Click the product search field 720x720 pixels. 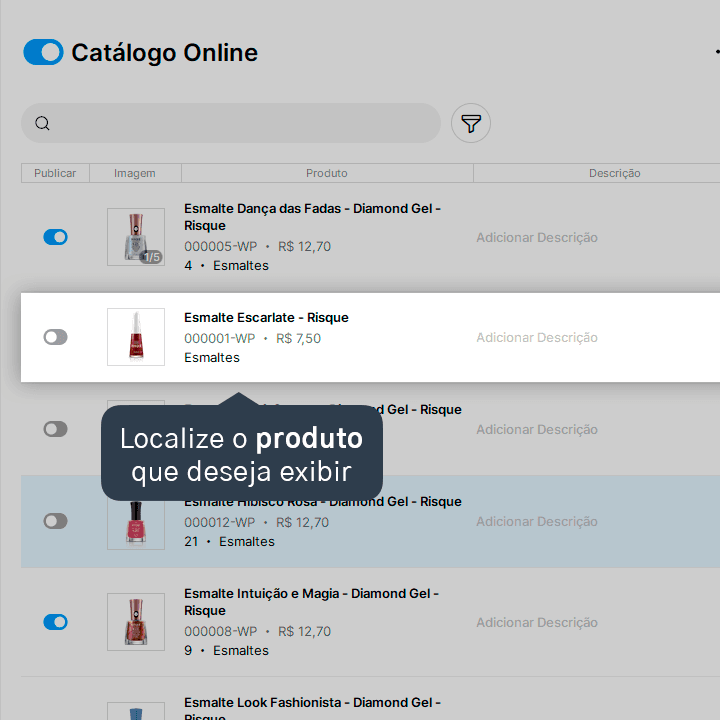[231, 123]
